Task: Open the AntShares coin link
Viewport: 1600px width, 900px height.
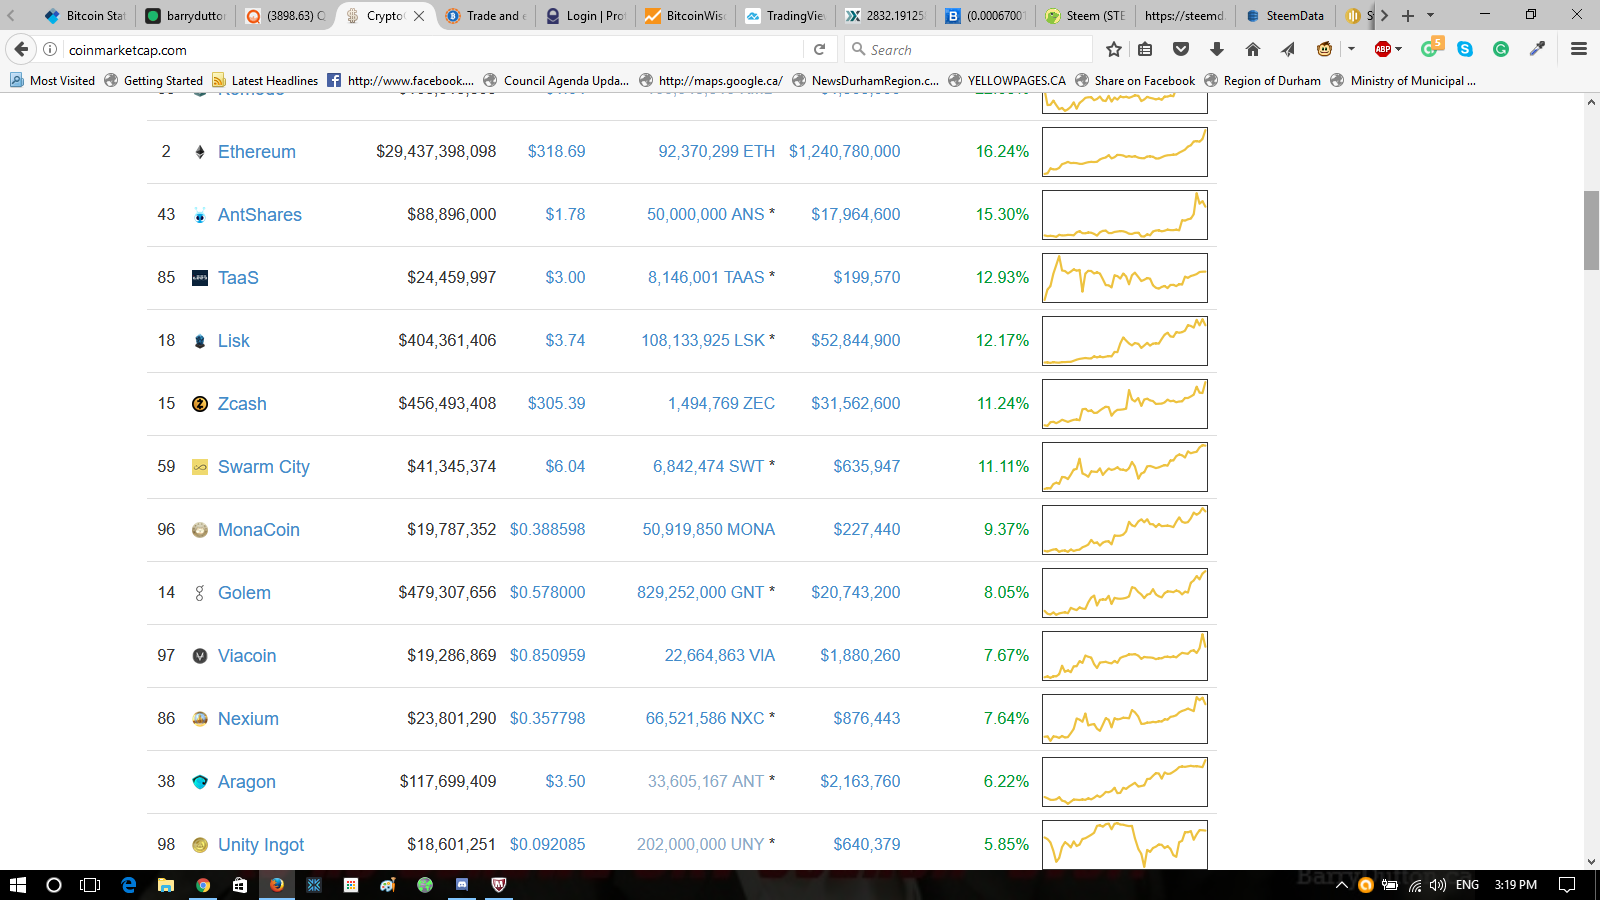Action: [x=260, y=215]
